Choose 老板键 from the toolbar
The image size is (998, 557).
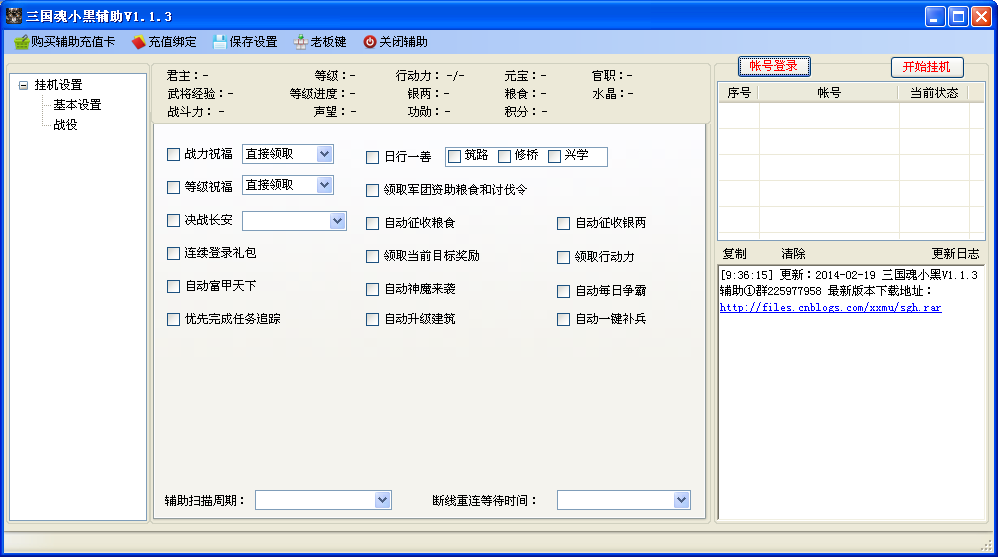click(320, 42)
